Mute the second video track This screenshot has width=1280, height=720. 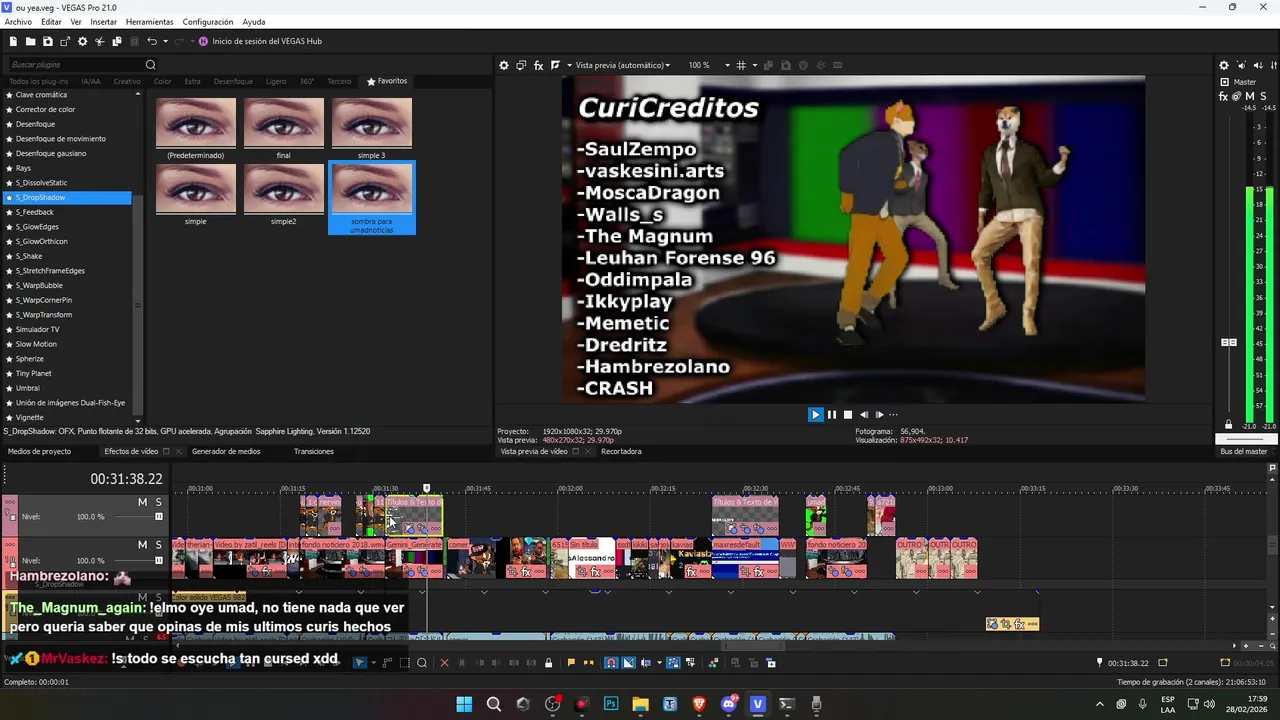click(142, 545)
